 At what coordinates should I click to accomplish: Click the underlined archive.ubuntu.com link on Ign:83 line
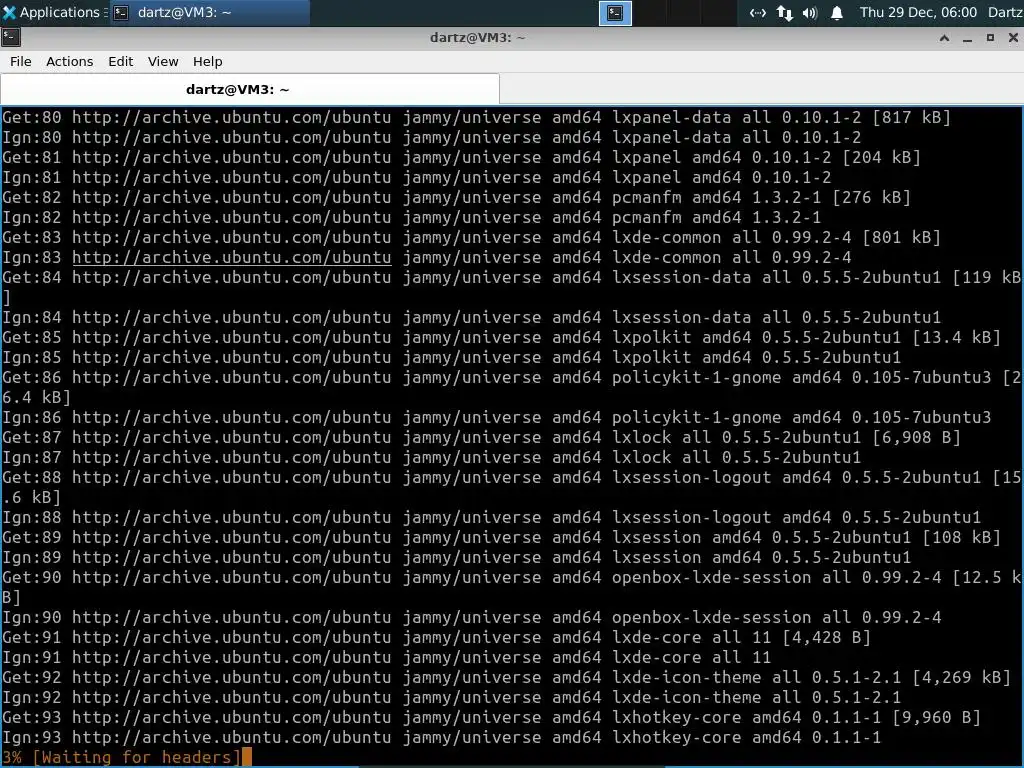coord(232,257)
